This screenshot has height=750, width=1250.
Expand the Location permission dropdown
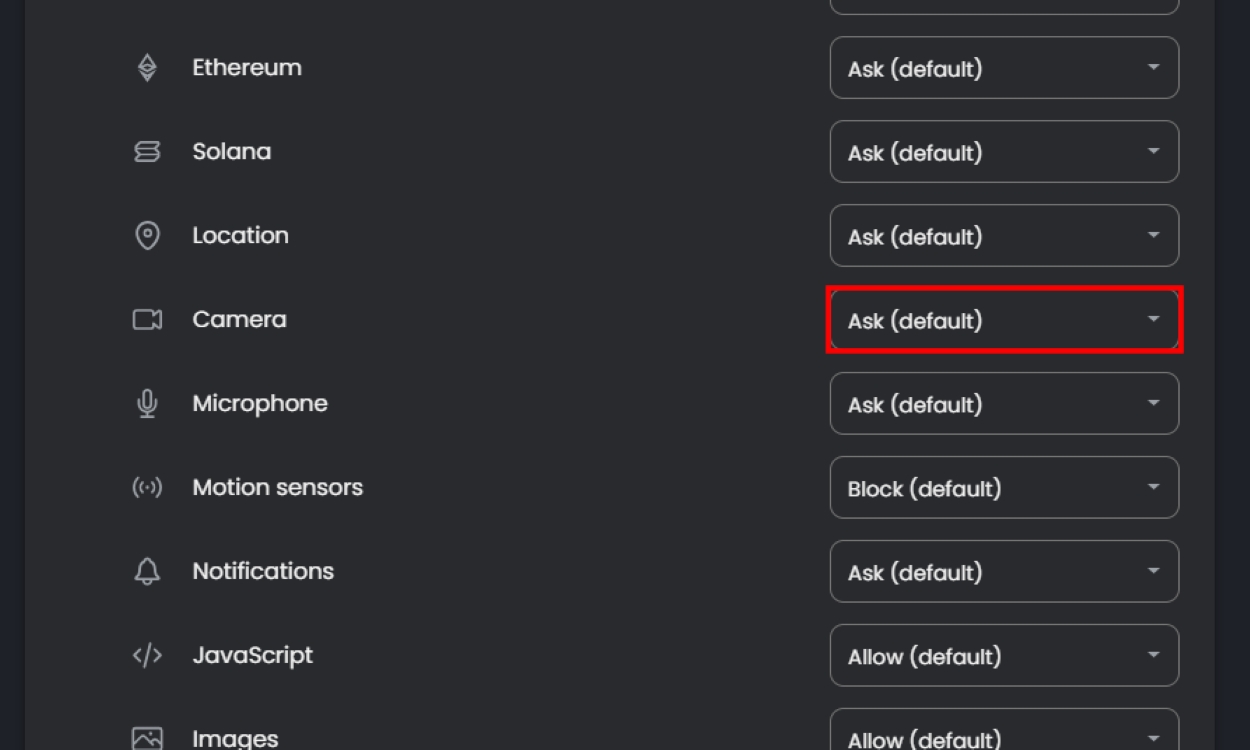[x=1004, y=236]
